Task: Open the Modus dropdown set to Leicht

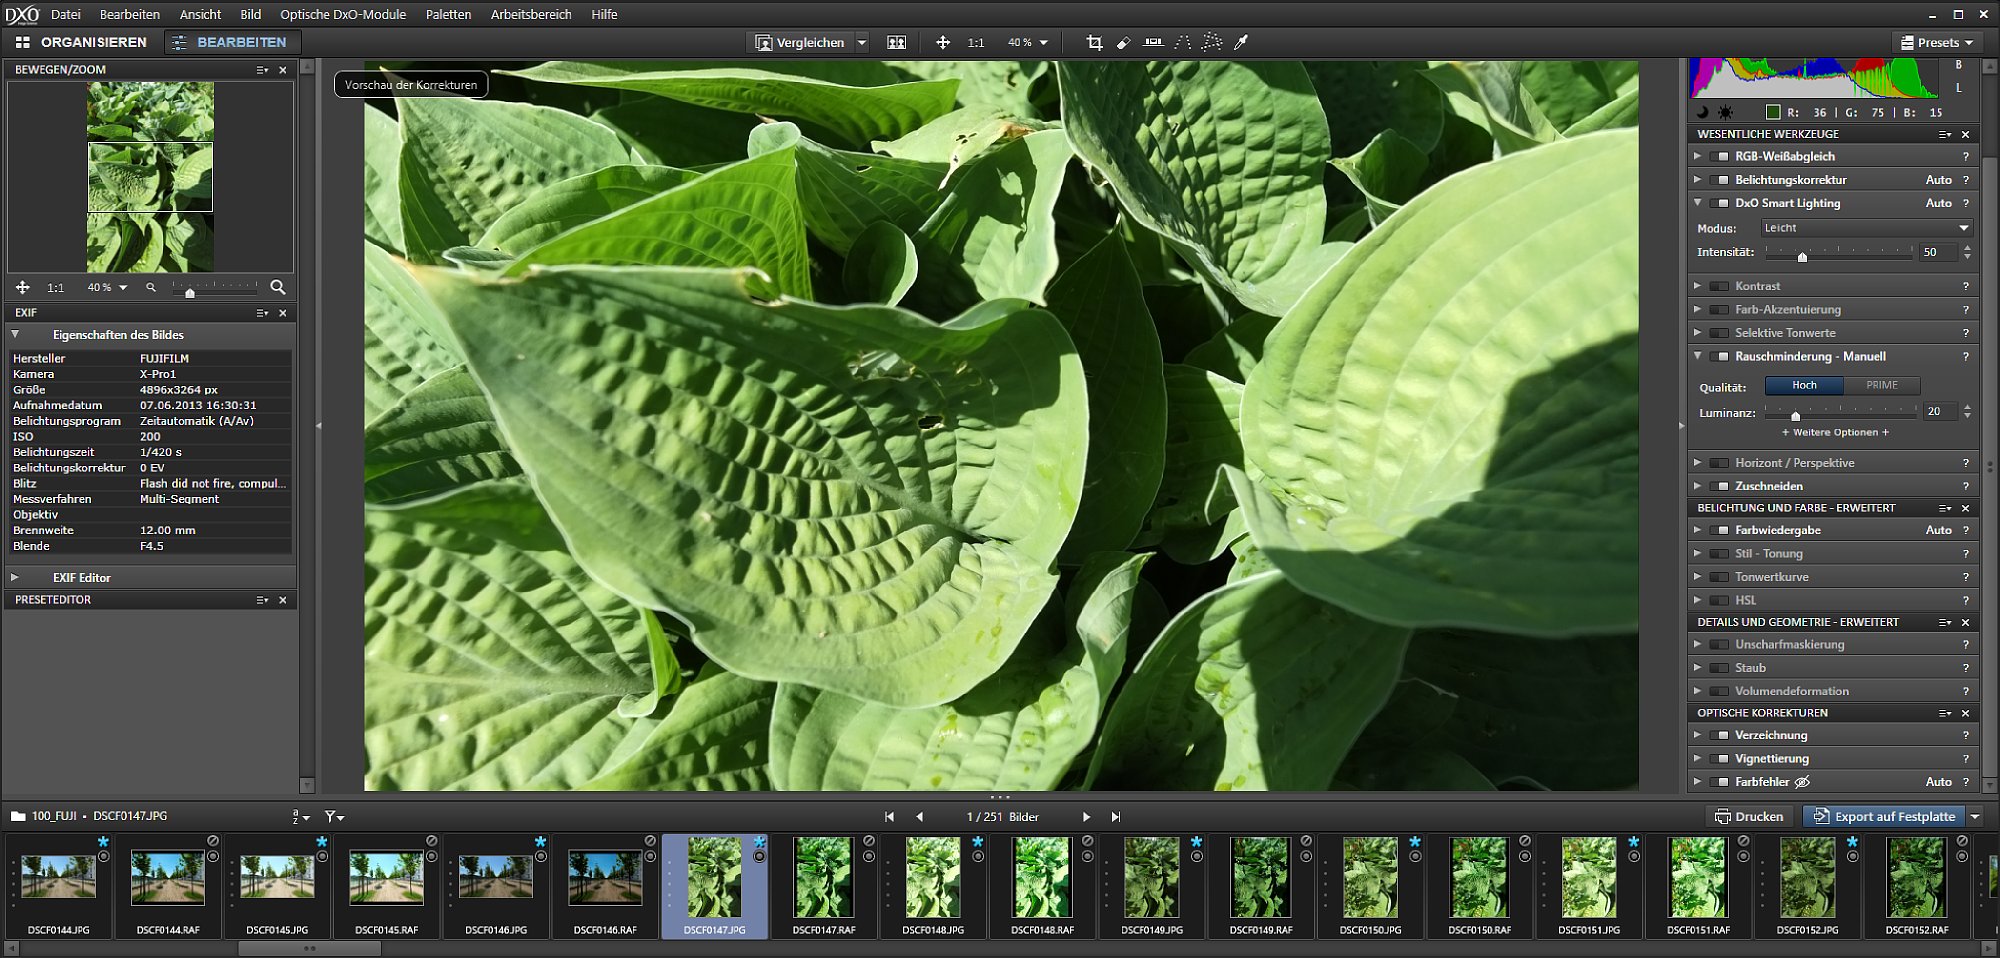Action: pos(1866,229)
